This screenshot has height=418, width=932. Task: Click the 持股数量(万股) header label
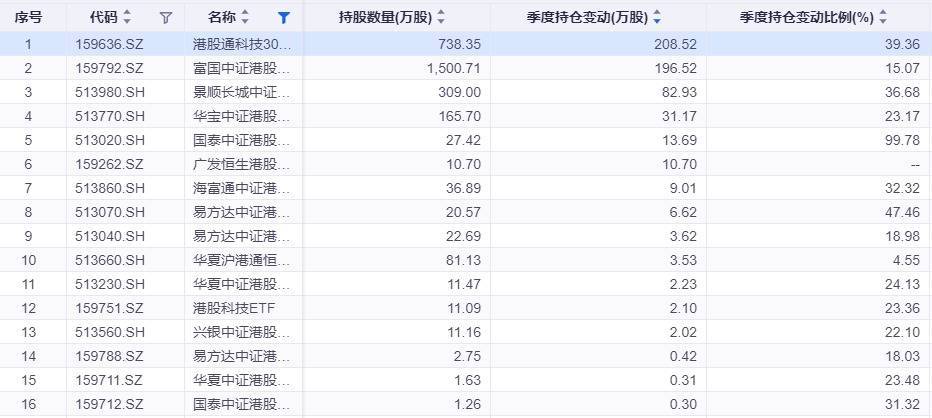[386, 18]
